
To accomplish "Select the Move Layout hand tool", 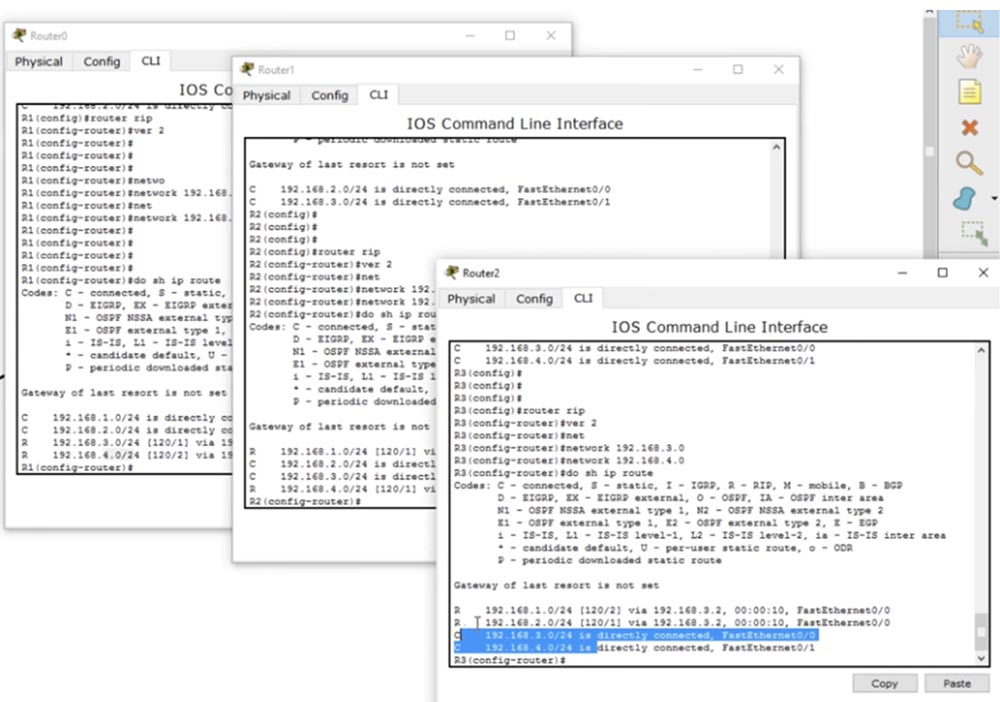I will [x=969, y=56].
